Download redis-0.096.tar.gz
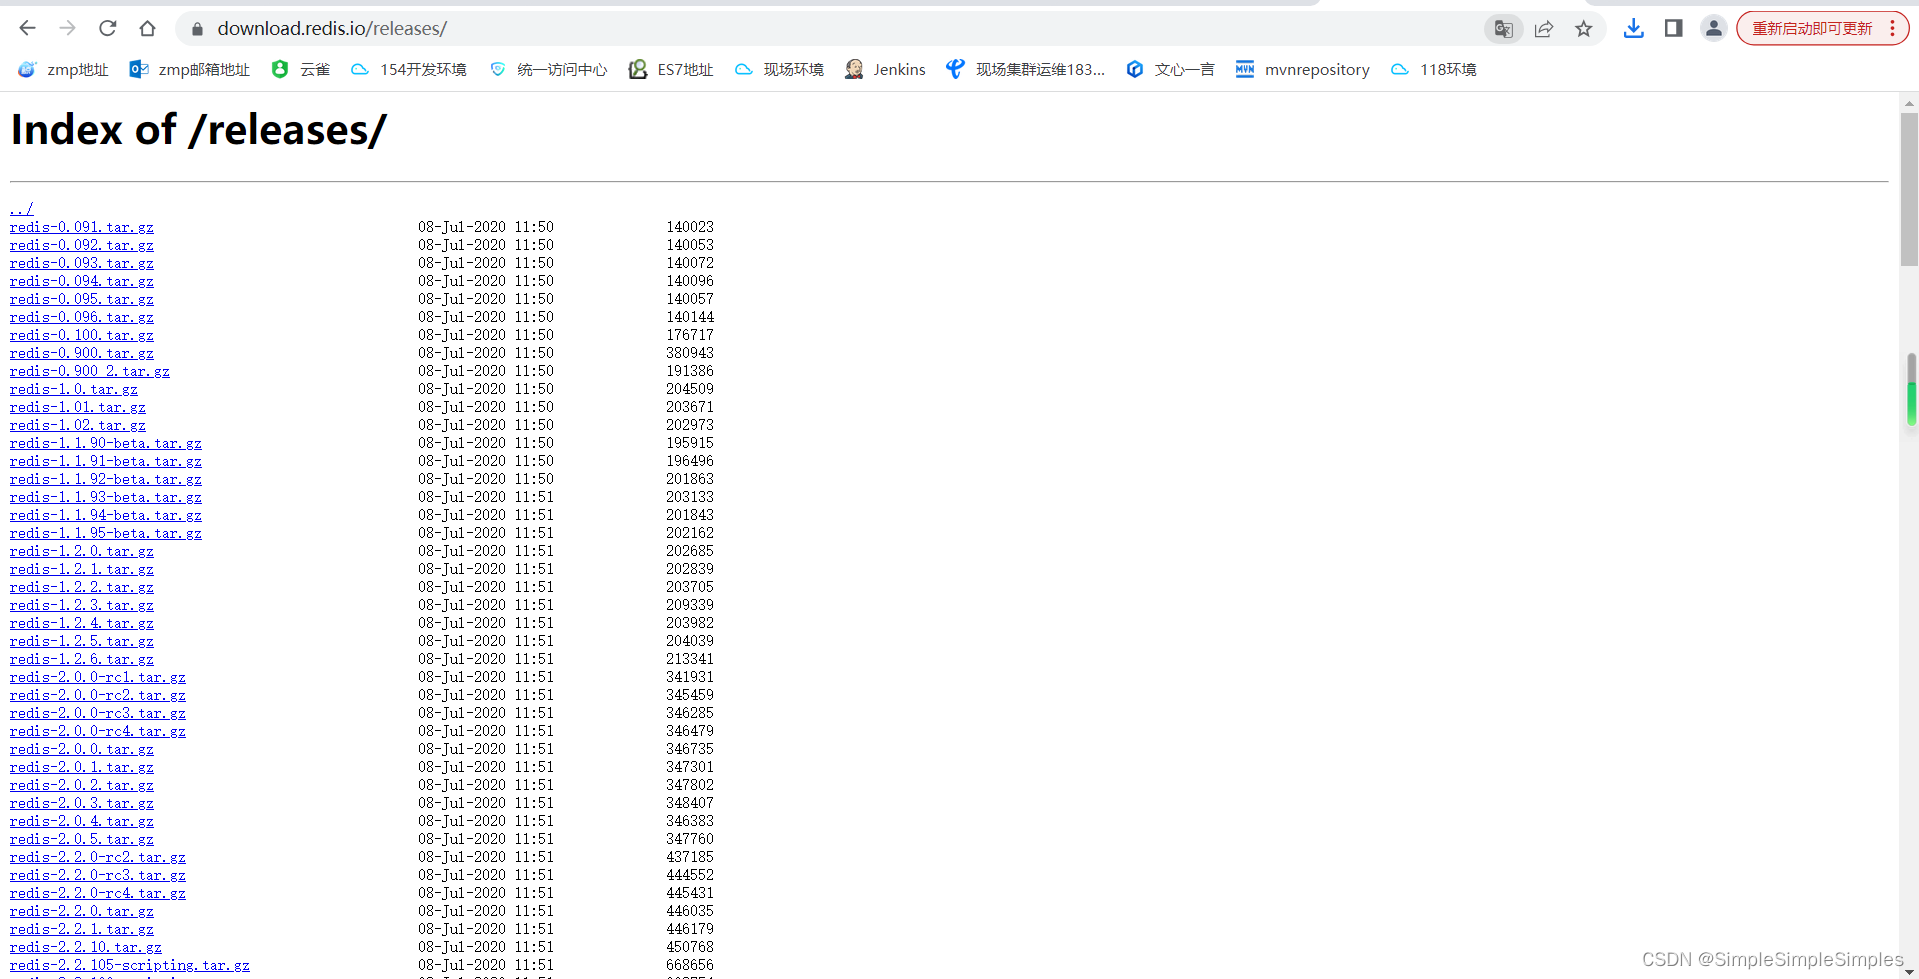The width and height of the screenshot is (1919, 979). (x=82, y=317)
